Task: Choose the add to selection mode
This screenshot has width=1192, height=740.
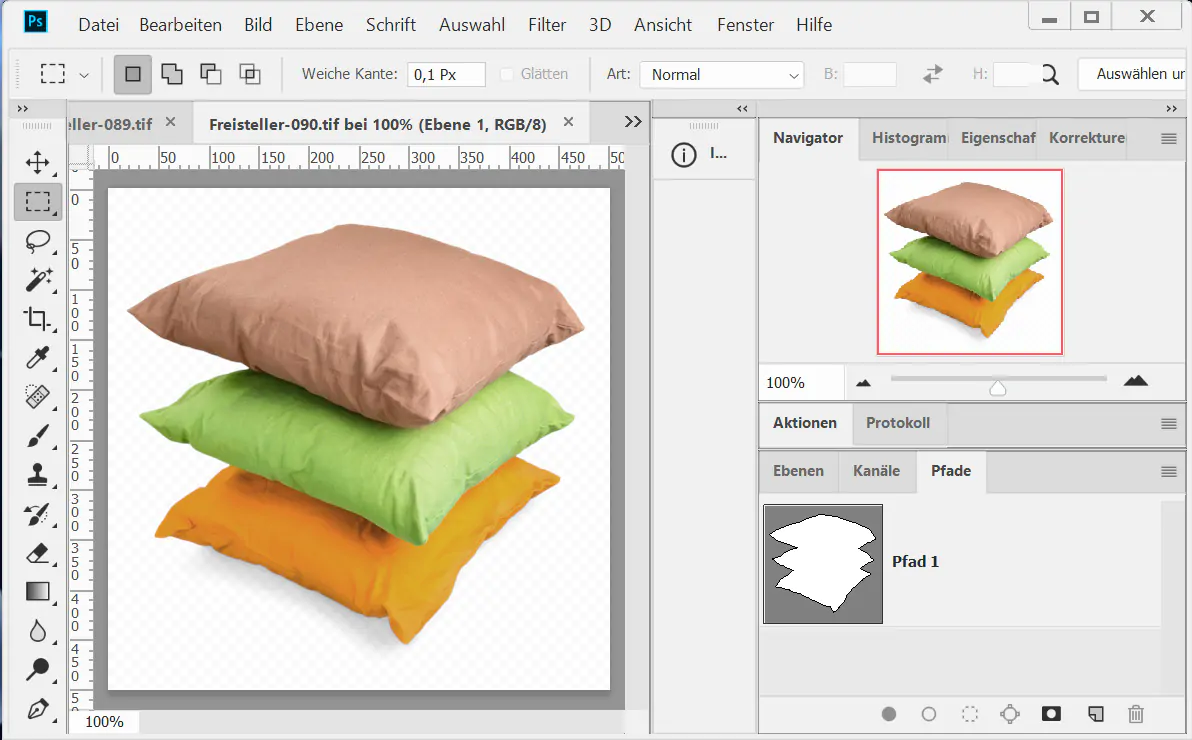Action: coord(172,74)
